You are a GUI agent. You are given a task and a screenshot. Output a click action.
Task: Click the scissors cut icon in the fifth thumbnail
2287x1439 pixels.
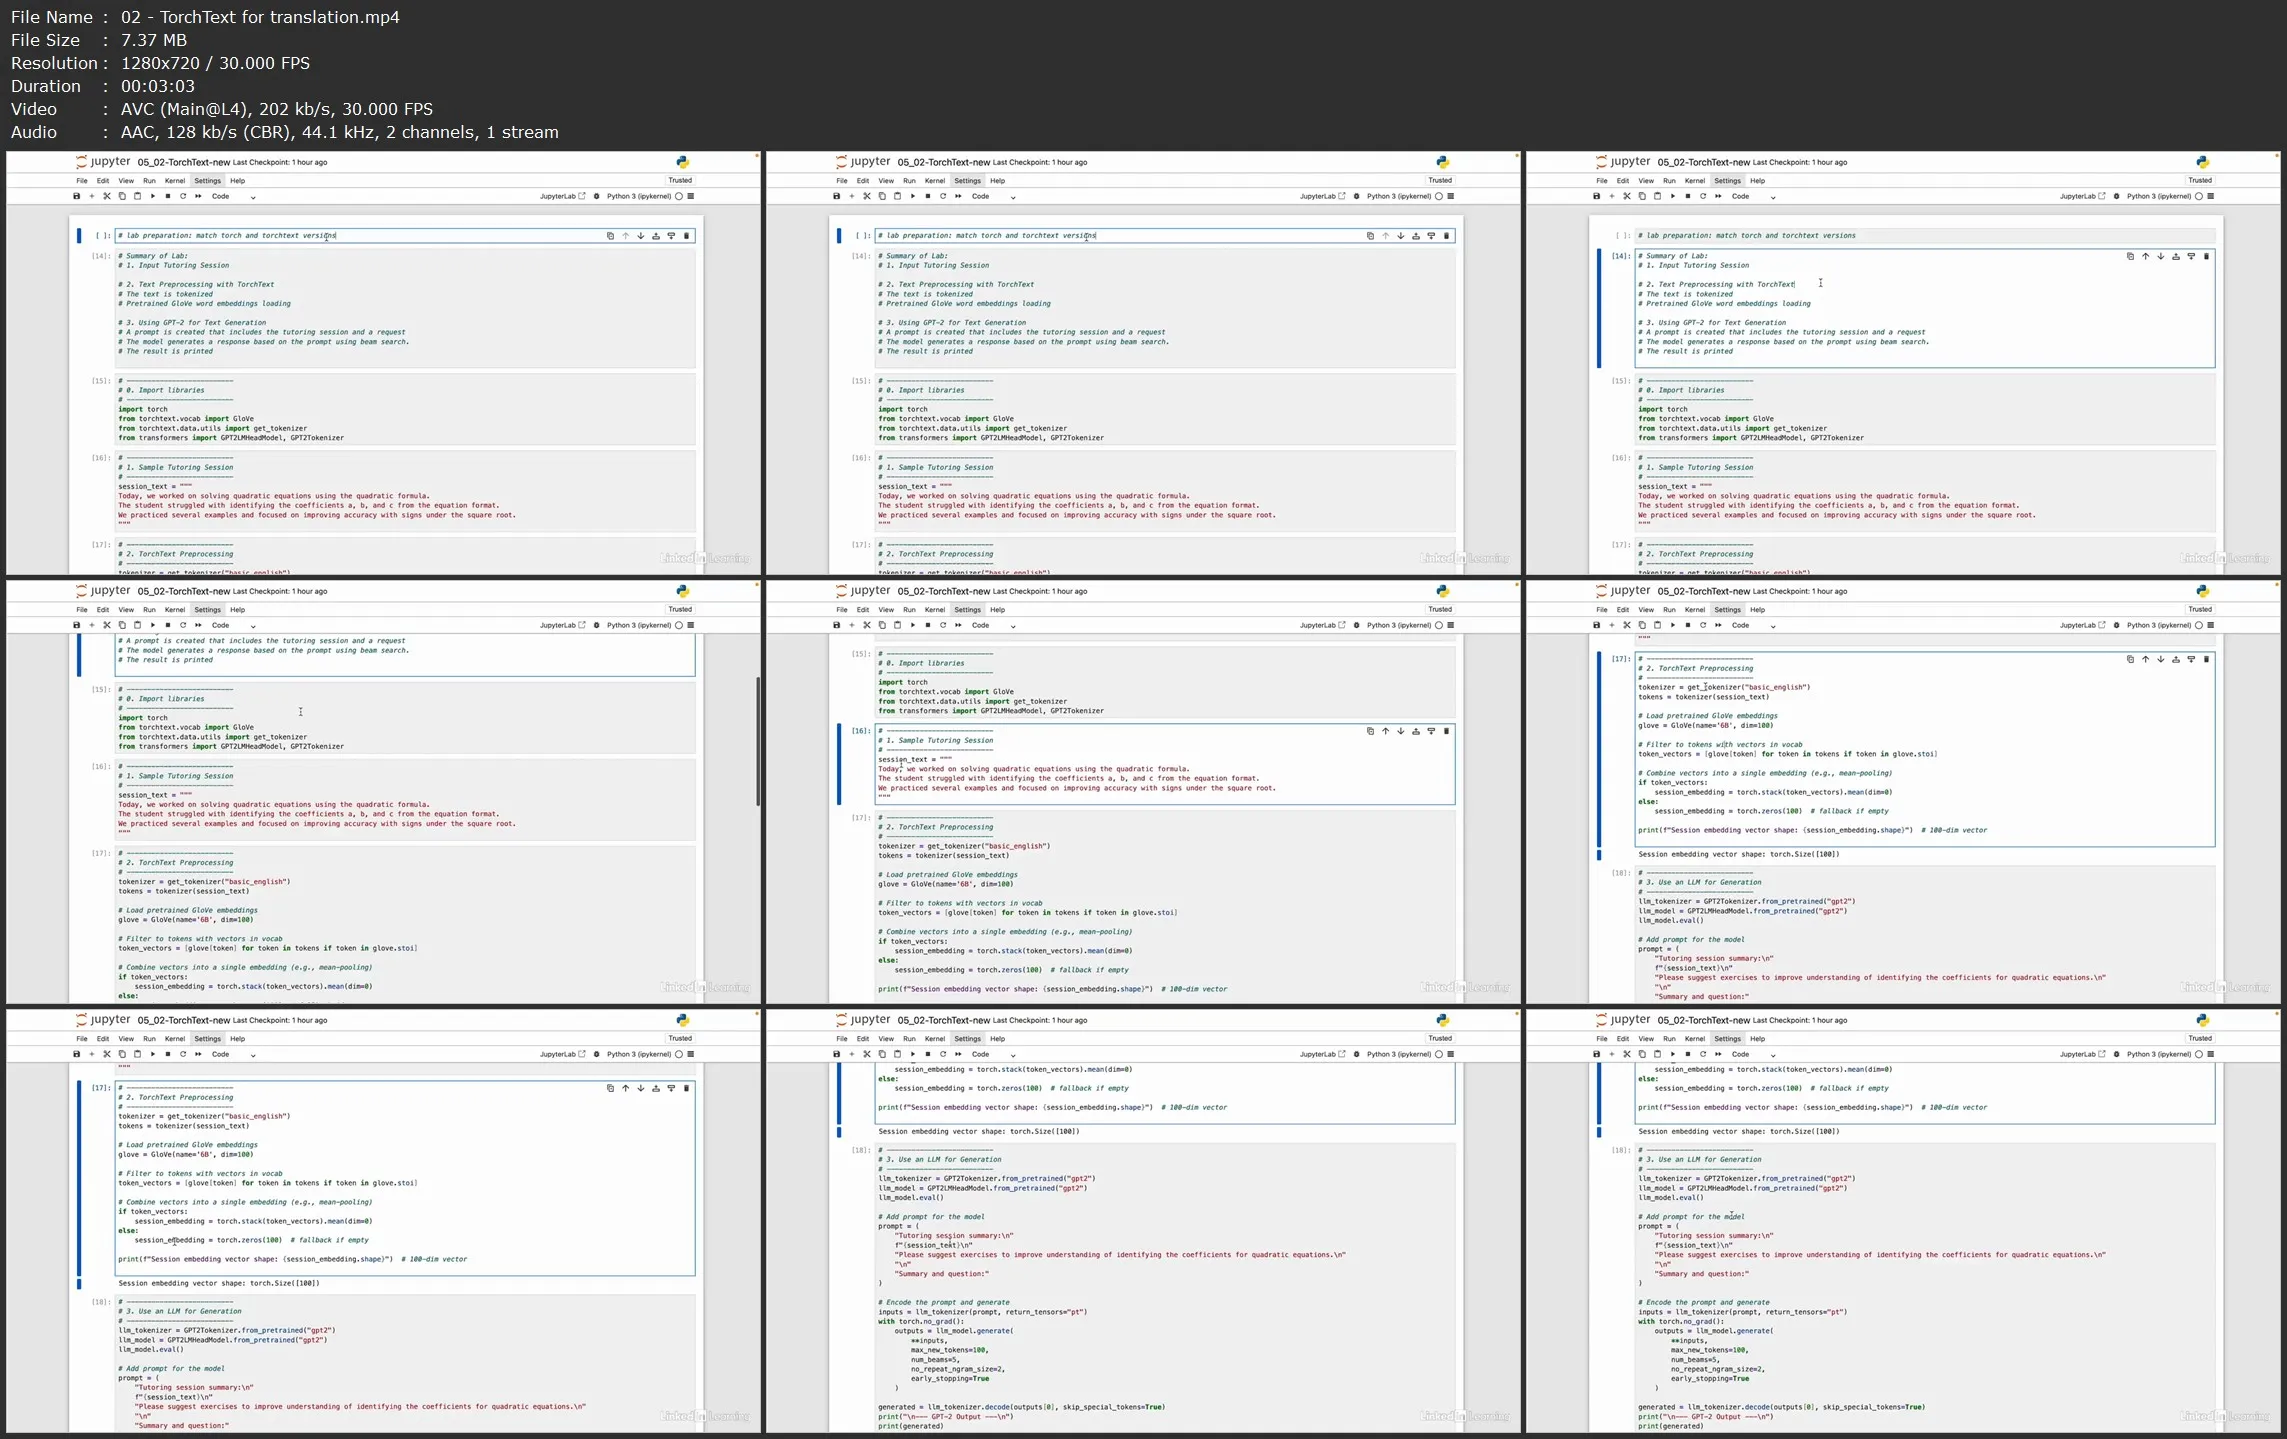867,625
